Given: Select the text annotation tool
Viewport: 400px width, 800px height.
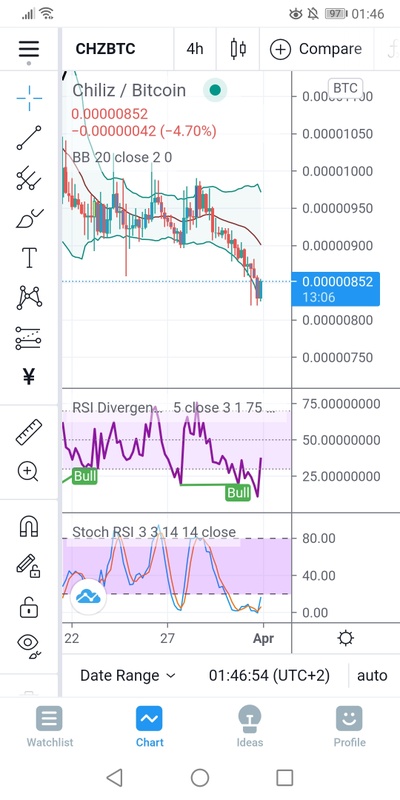Looking at the screenshot, I should point(29,258).
